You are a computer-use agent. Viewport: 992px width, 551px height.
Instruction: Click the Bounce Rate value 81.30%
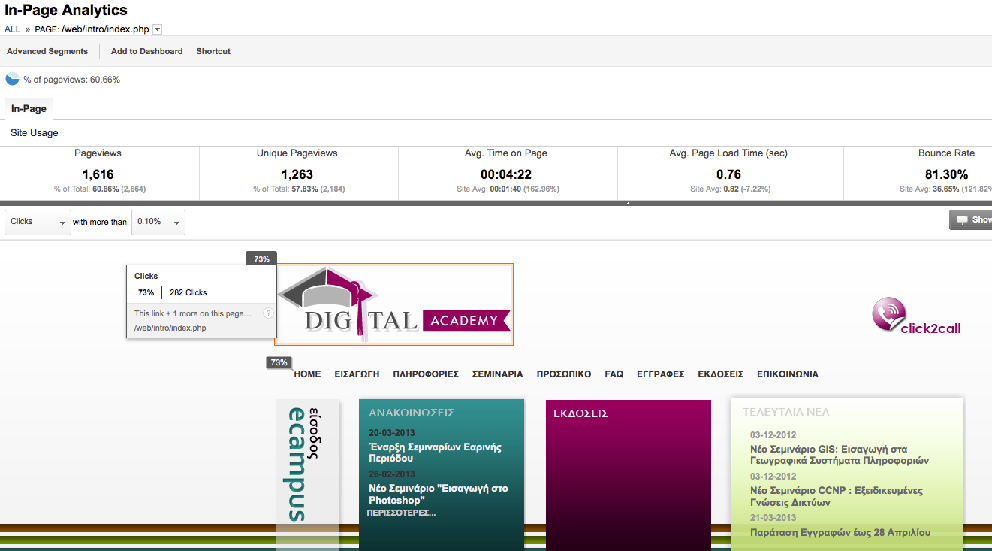coord(946,175)
